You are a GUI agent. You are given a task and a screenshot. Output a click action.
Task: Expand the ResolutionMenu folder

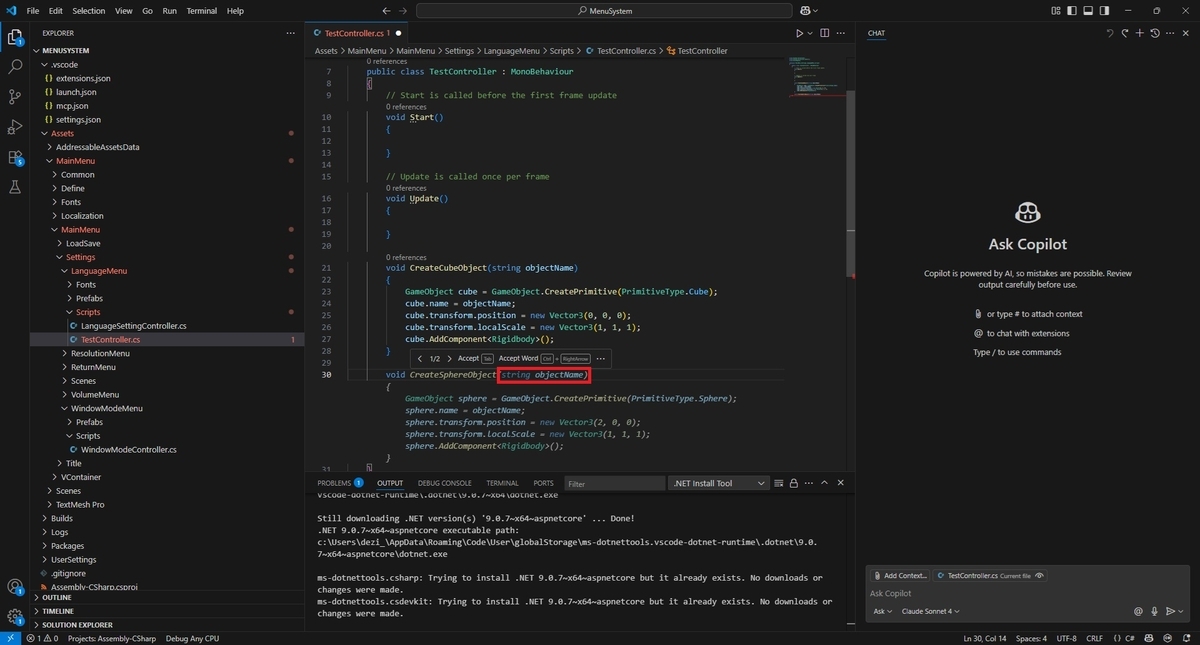click(x=100, y=353)
